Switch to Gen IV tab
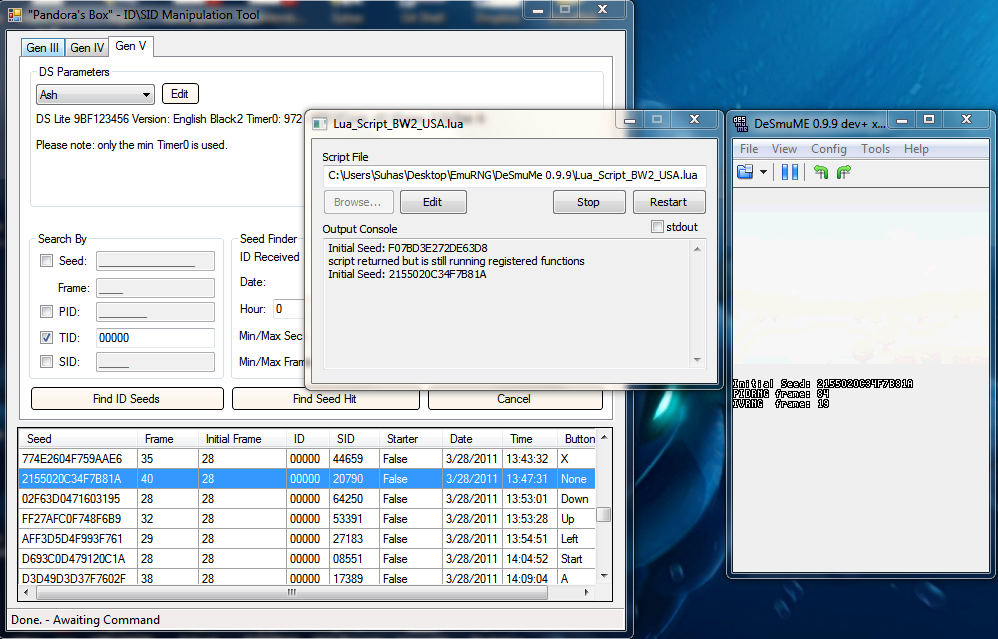998x639 pixels. tap(87, 48)
